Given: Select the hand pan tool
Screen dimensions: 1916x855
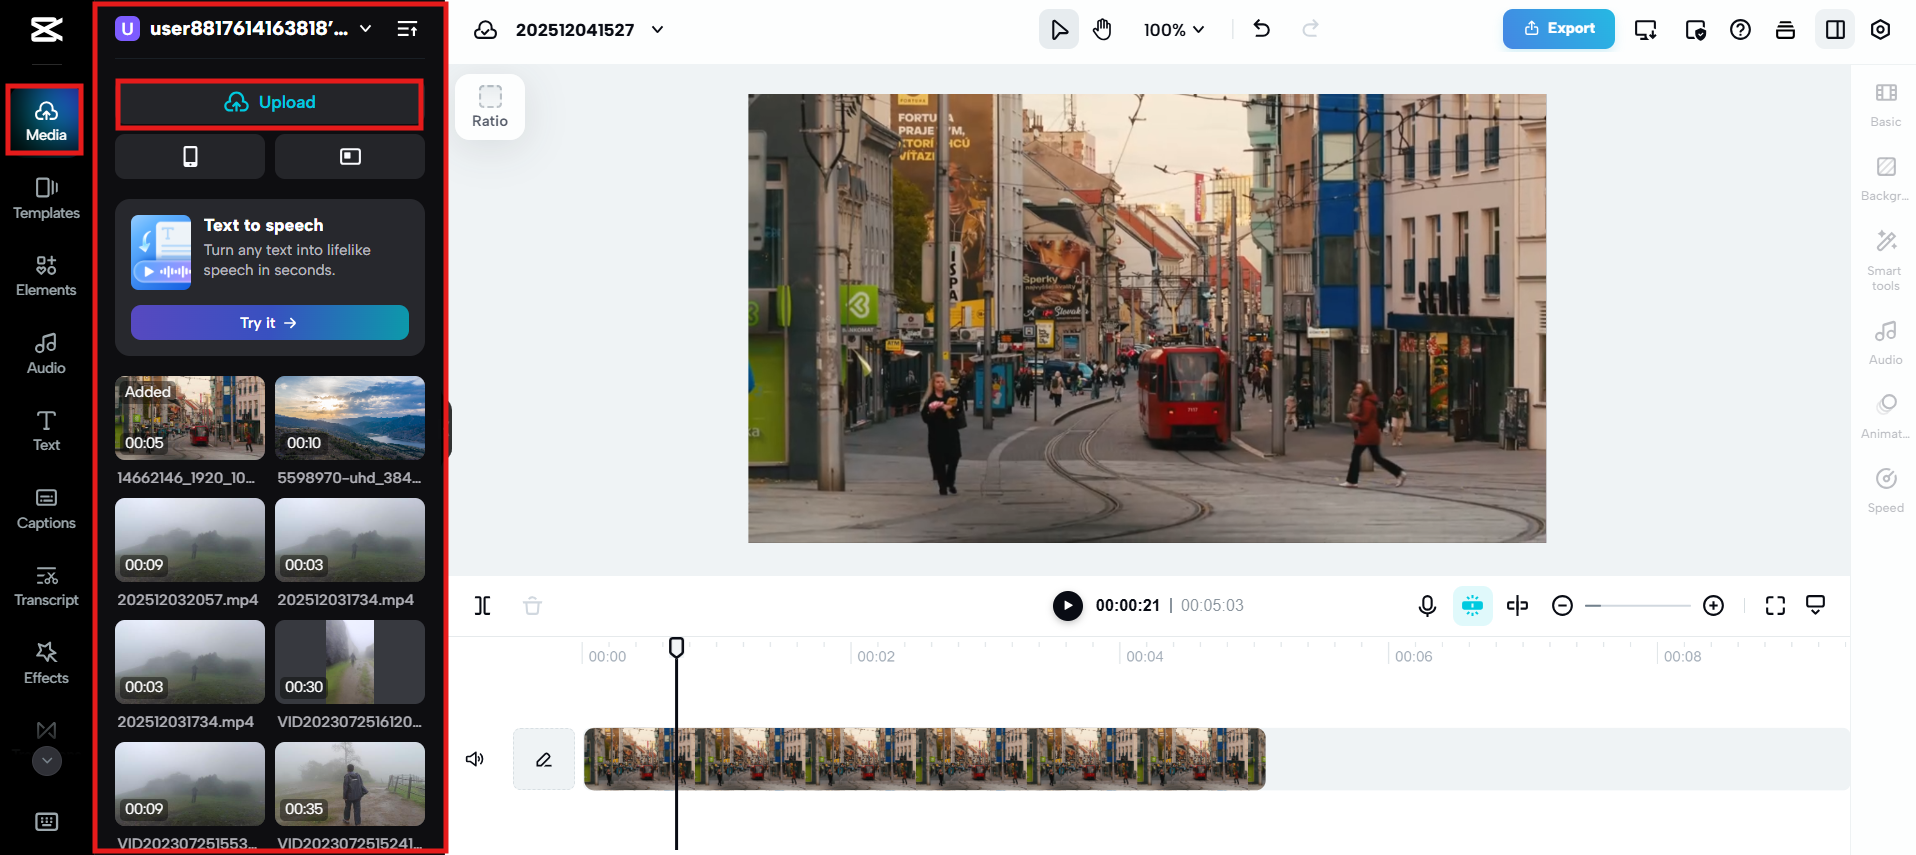Looking at the screenshot, I should tap(1102, 30).
